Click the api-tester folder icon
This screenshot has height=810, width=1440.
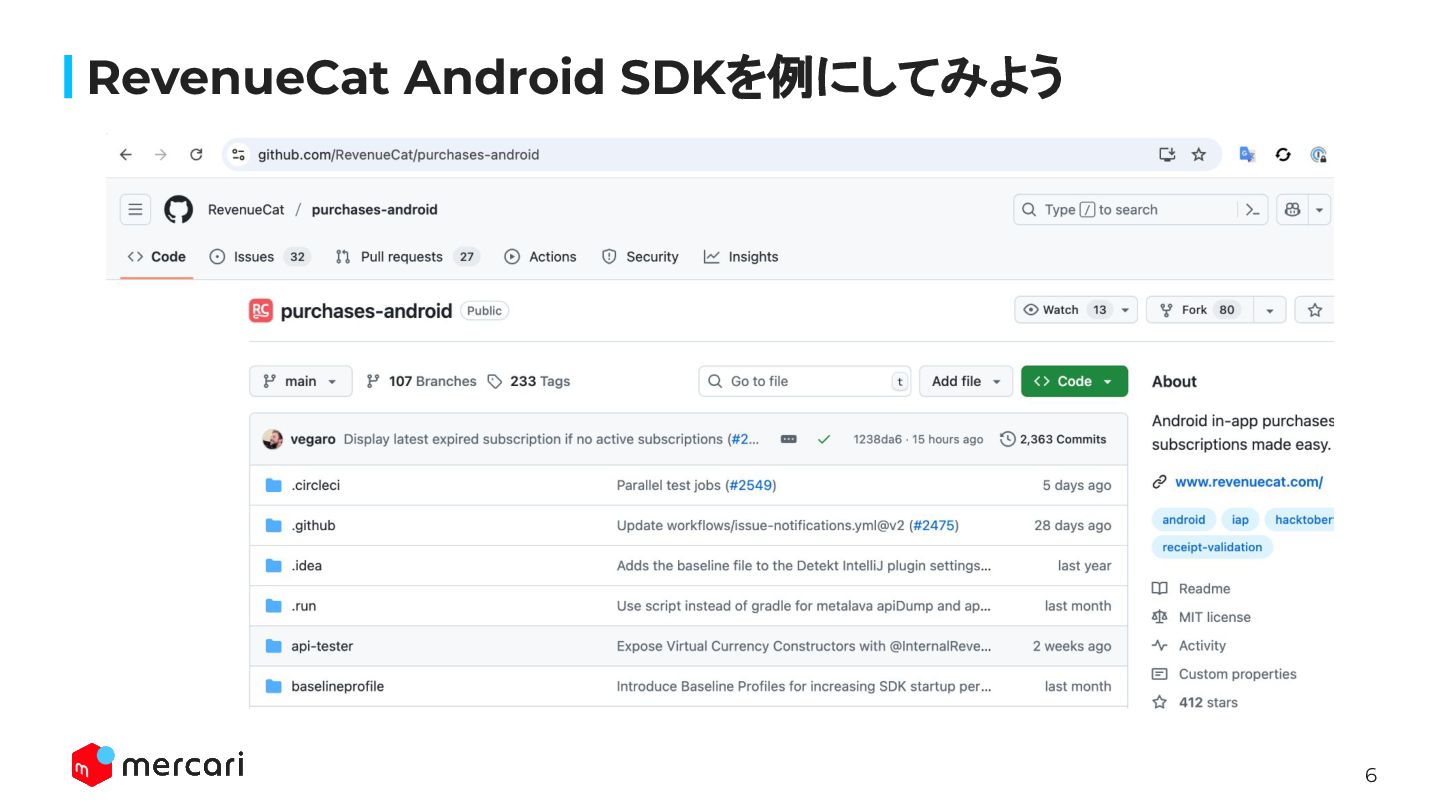[274, 646]
